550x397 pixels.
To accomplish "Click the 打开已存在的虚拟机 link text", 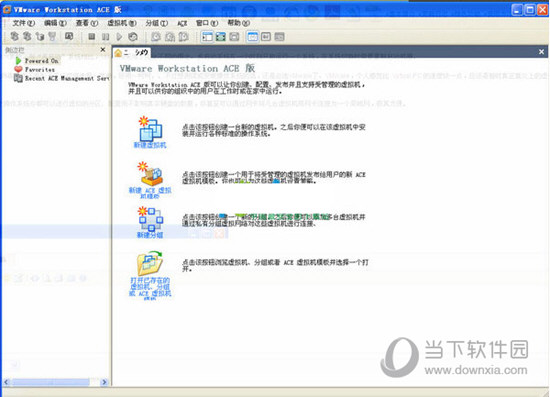I will click(x=150, y=288).
